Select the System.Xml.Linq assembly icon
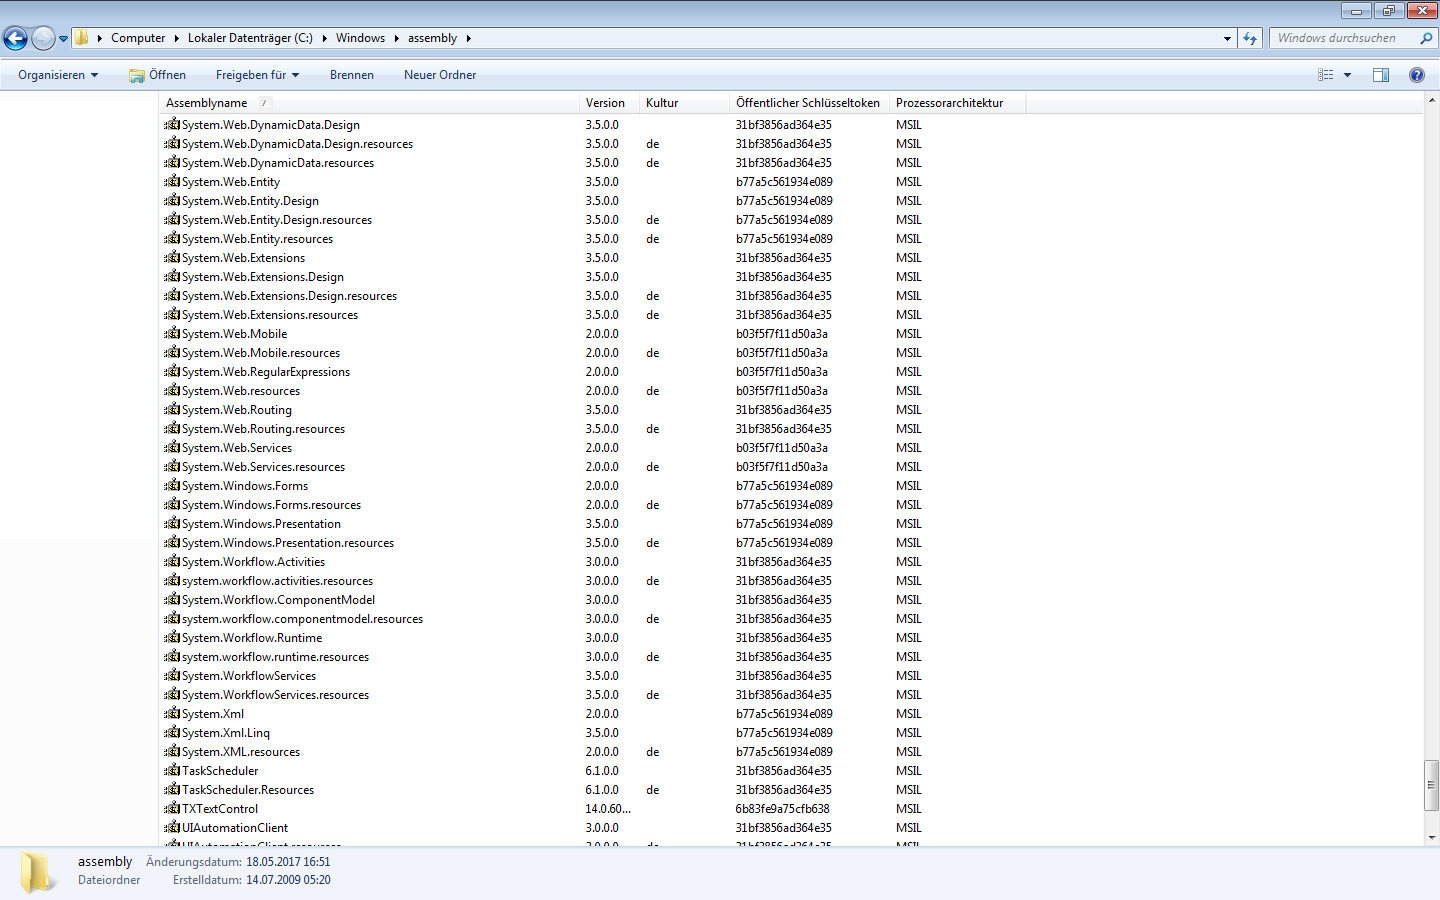 [172, 733]
